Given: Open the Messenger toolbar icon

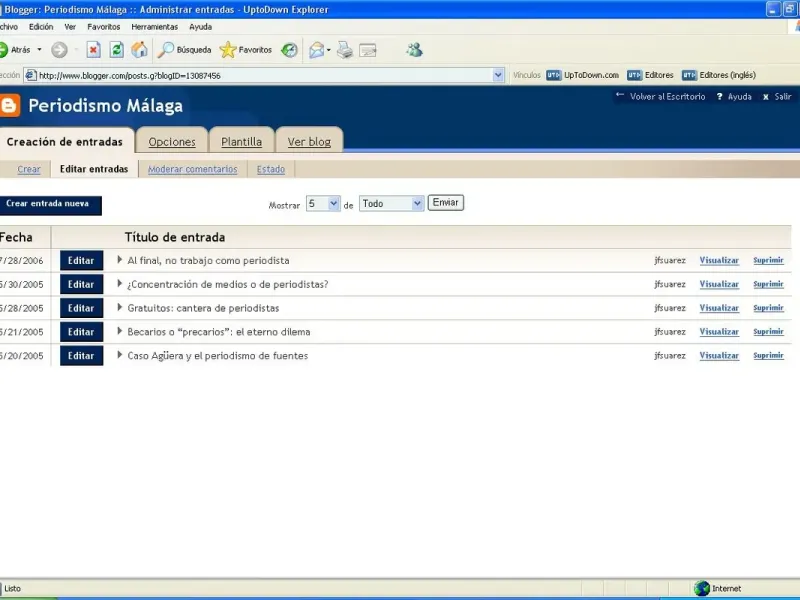Looking at the screenshot, I should click(414, 50).
